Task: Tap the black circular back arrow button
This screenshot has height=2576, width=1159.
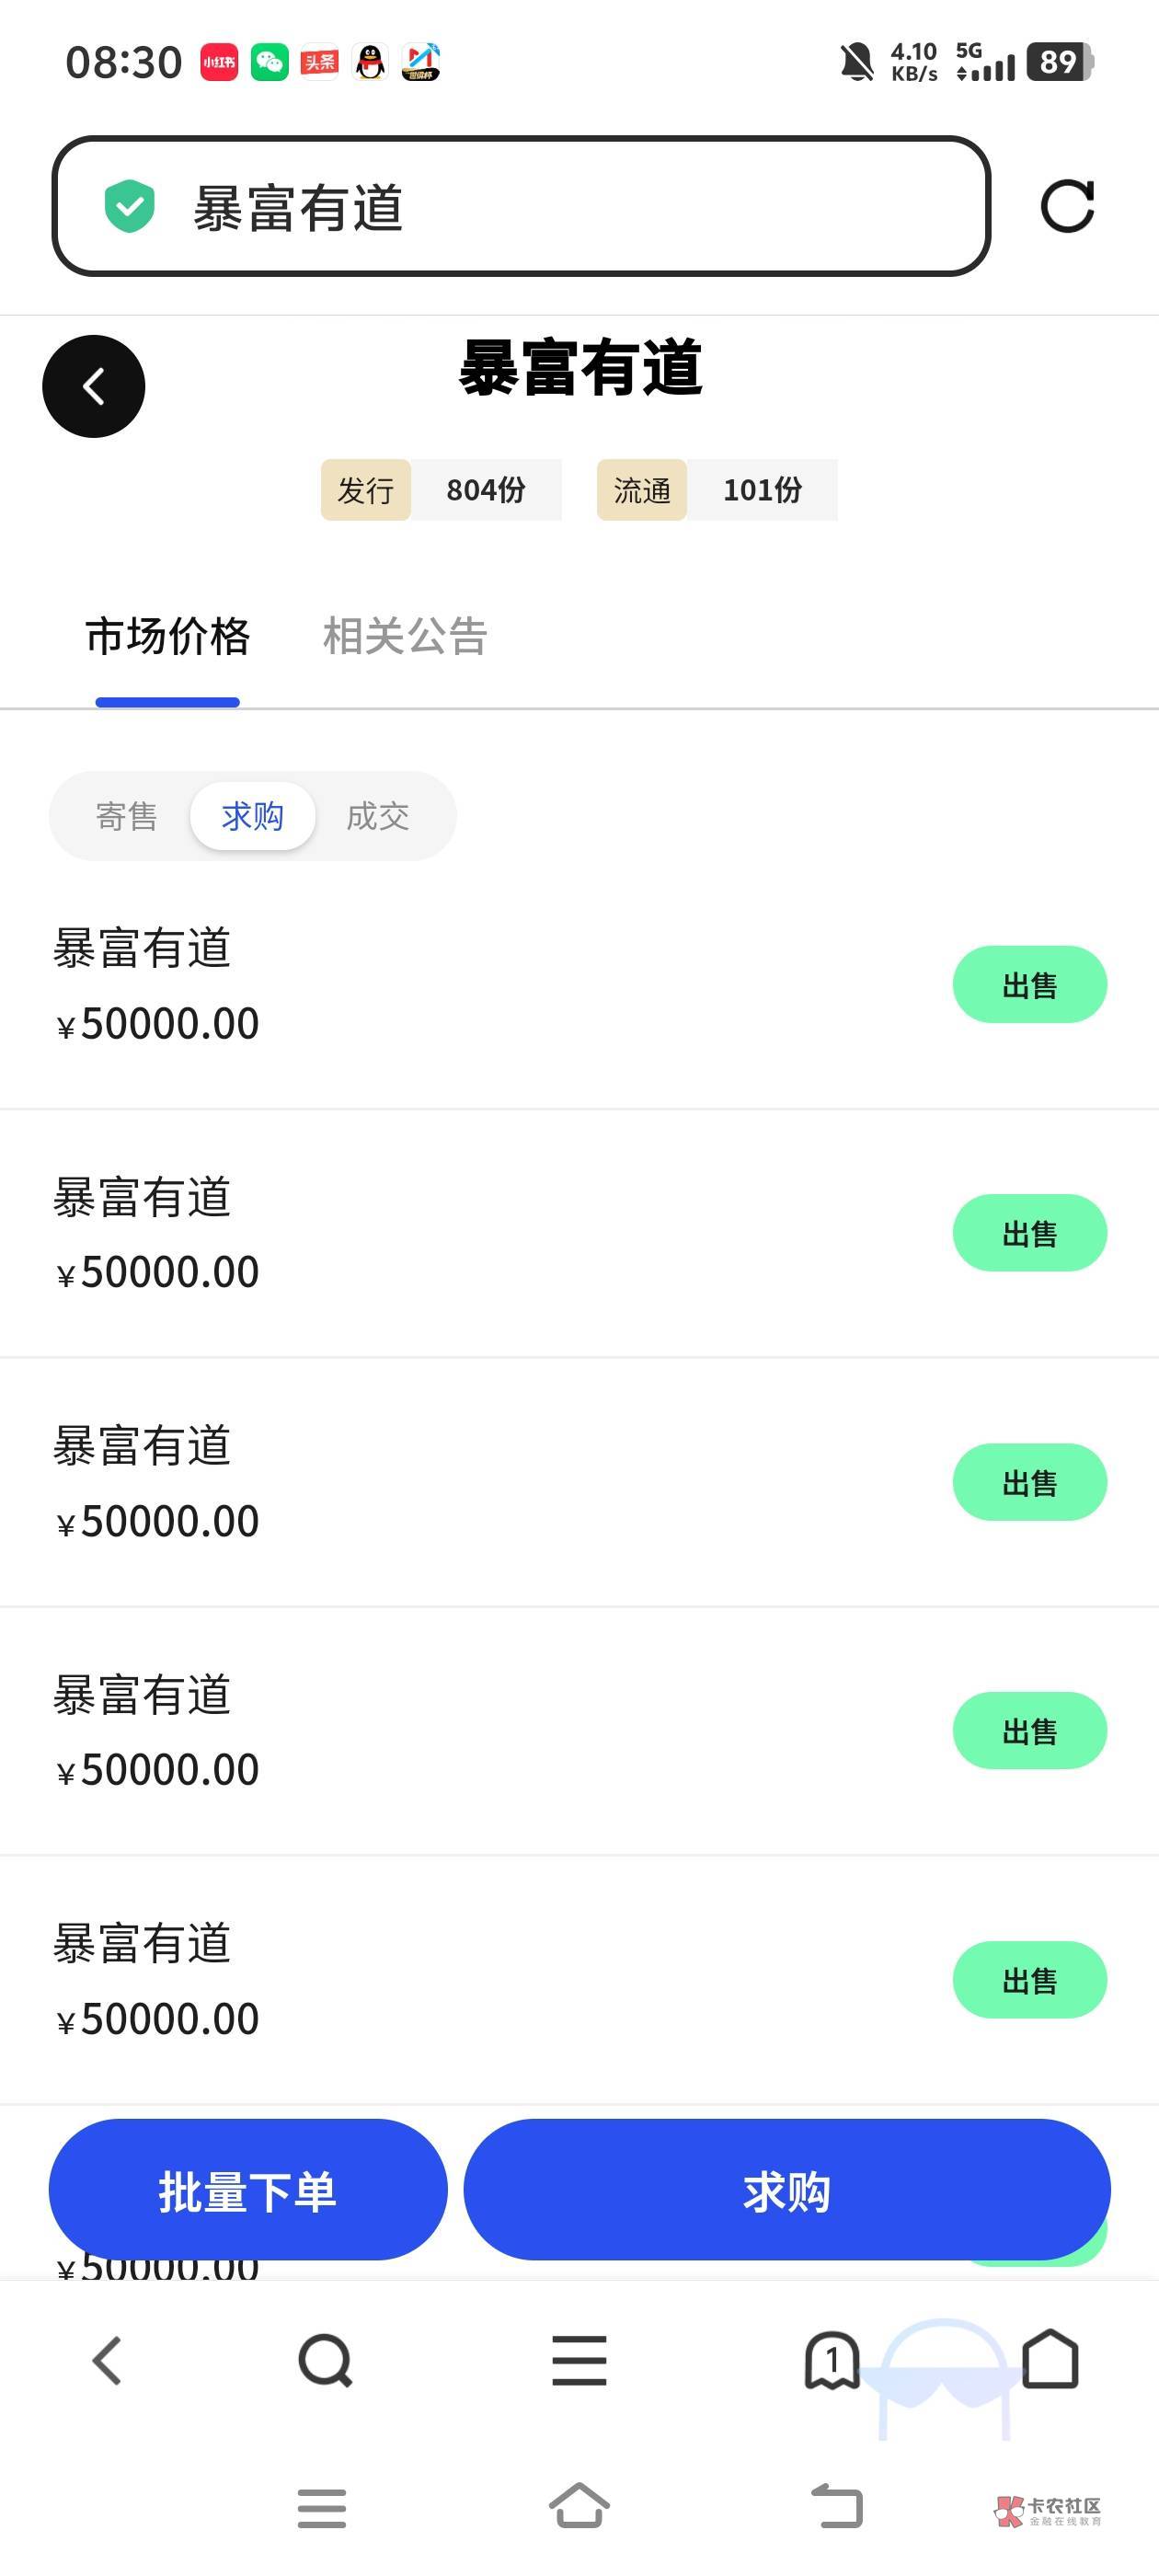Action: coord(93,386)
